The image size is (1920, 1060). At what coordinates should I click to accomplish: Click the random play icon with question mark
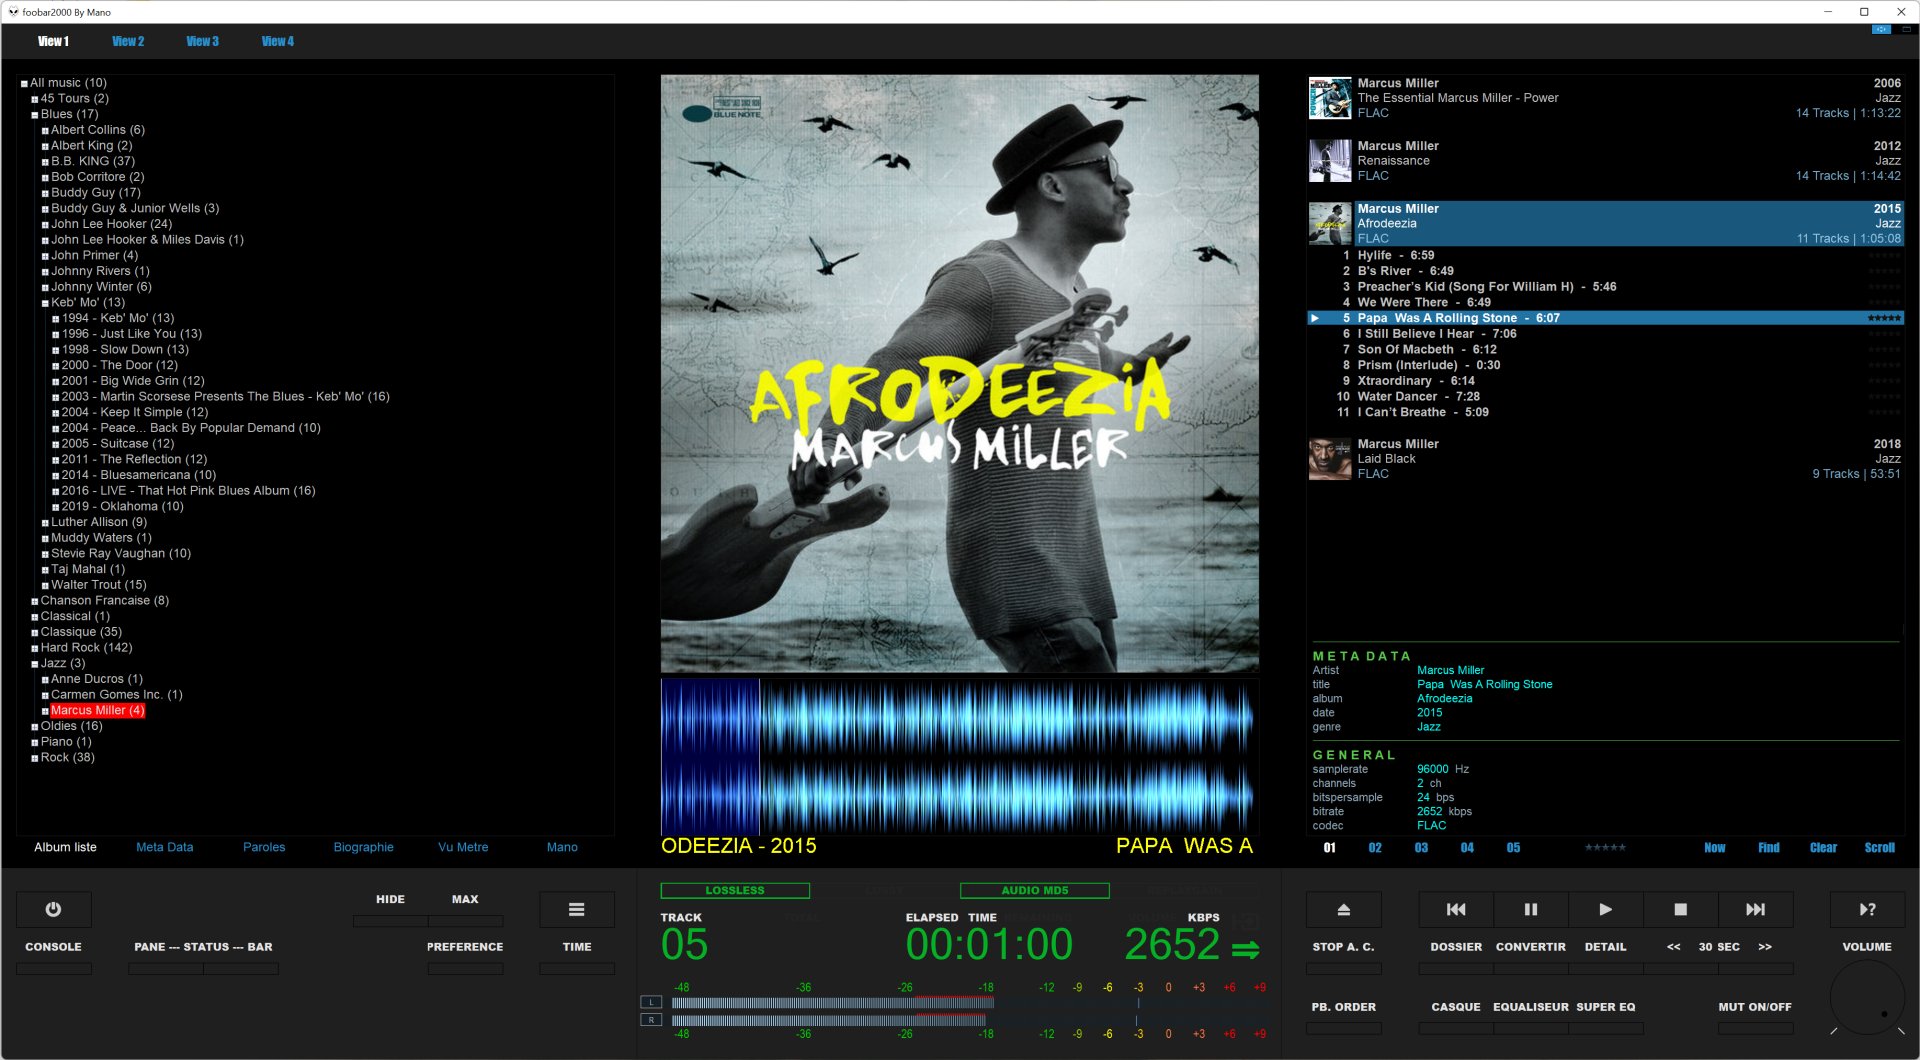(1867, 909)
